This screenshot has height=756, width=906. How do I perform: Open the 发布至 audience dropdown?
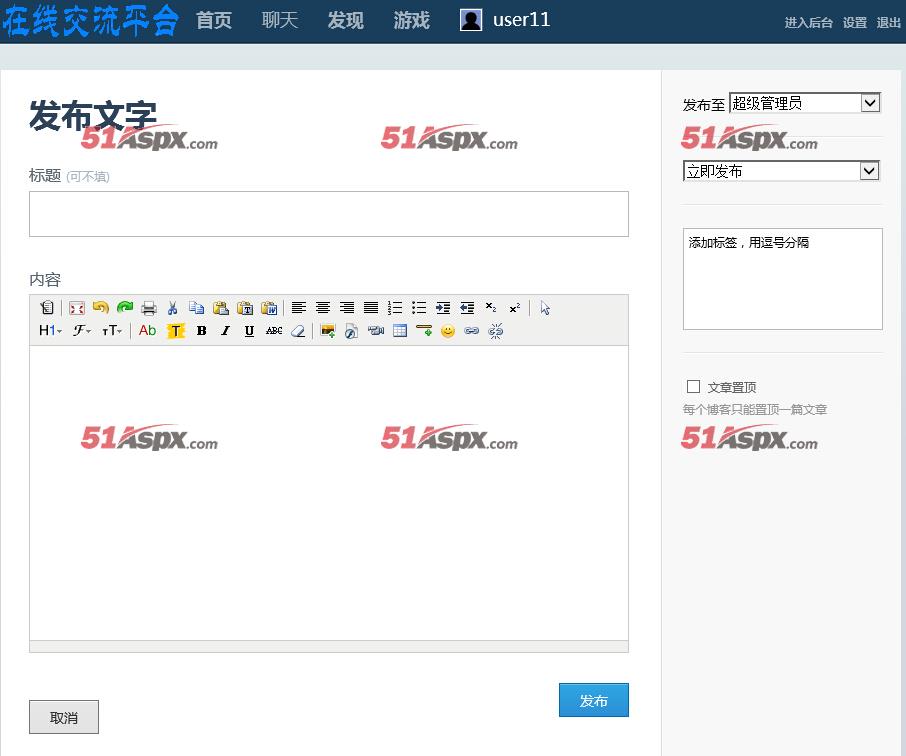point(804,102)
